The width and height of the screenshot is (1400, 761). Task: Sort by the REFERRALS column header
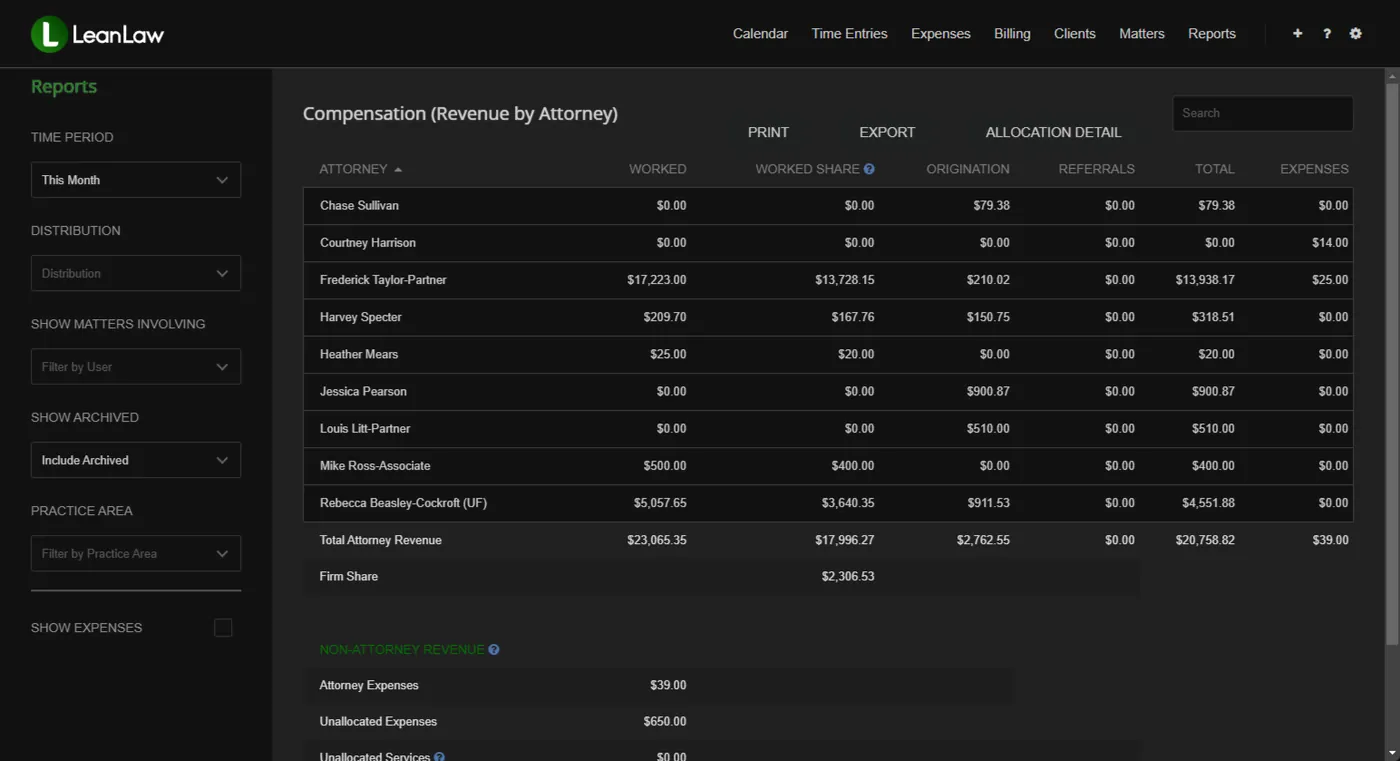click(x=1096, y=169)
